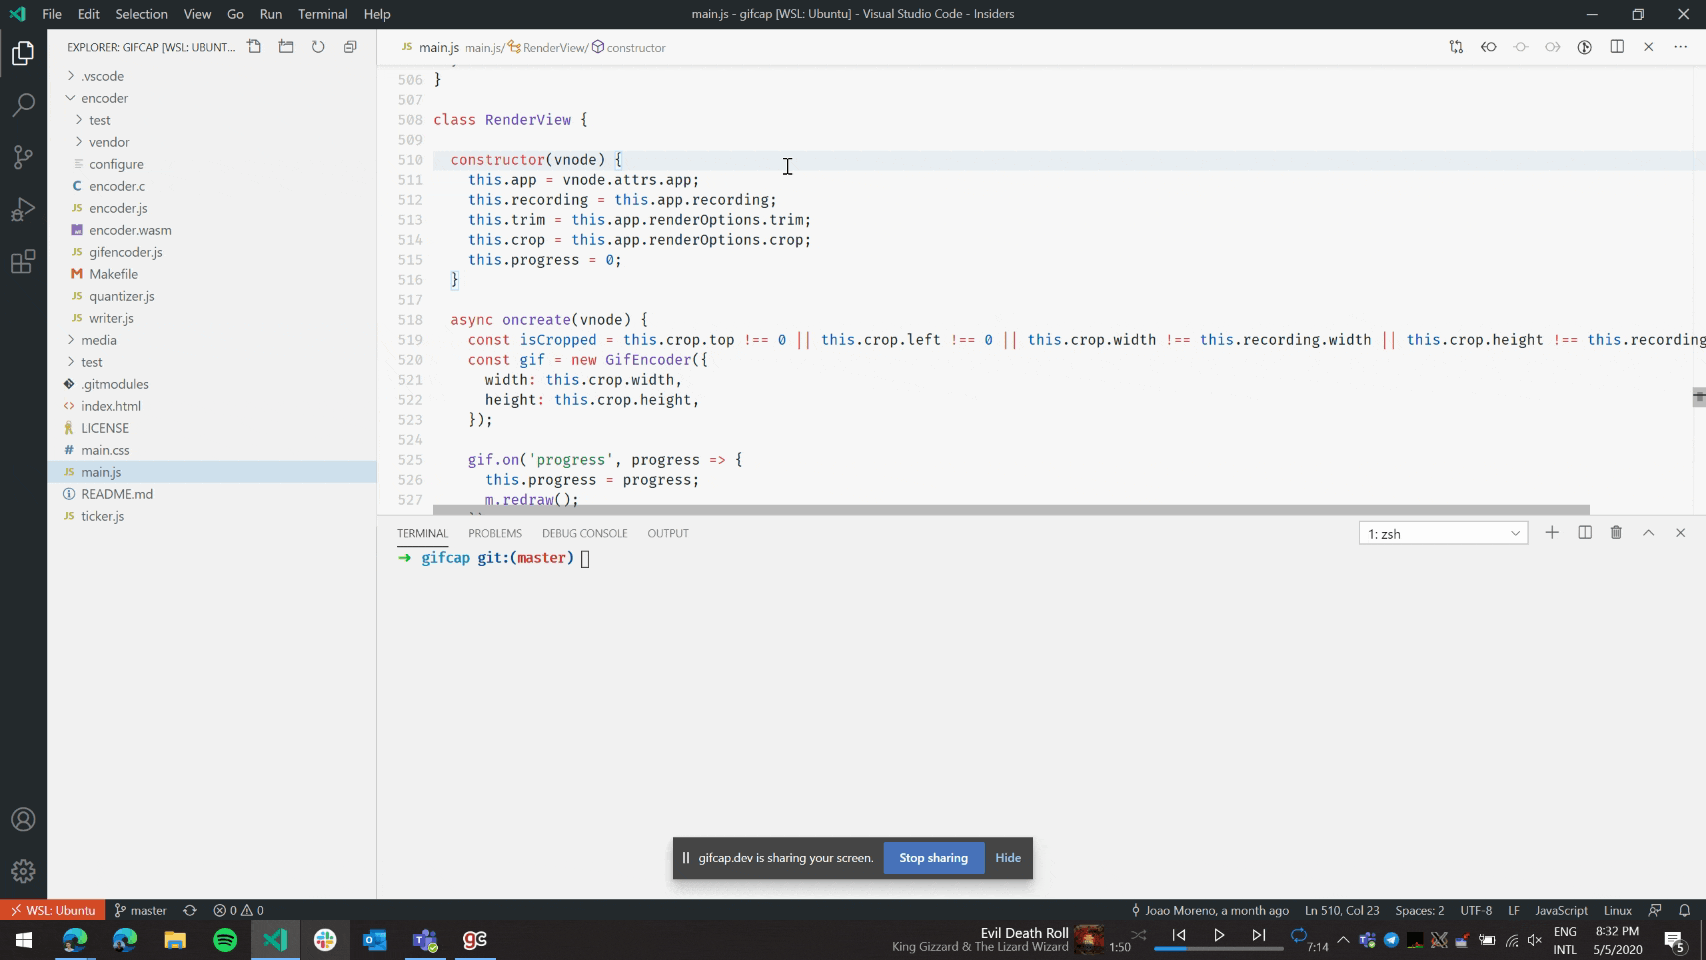Viewport: 1706px width, 960px height.
Task: Open the Source Control view in the activity bar
Action: click(x=22, y=157)
